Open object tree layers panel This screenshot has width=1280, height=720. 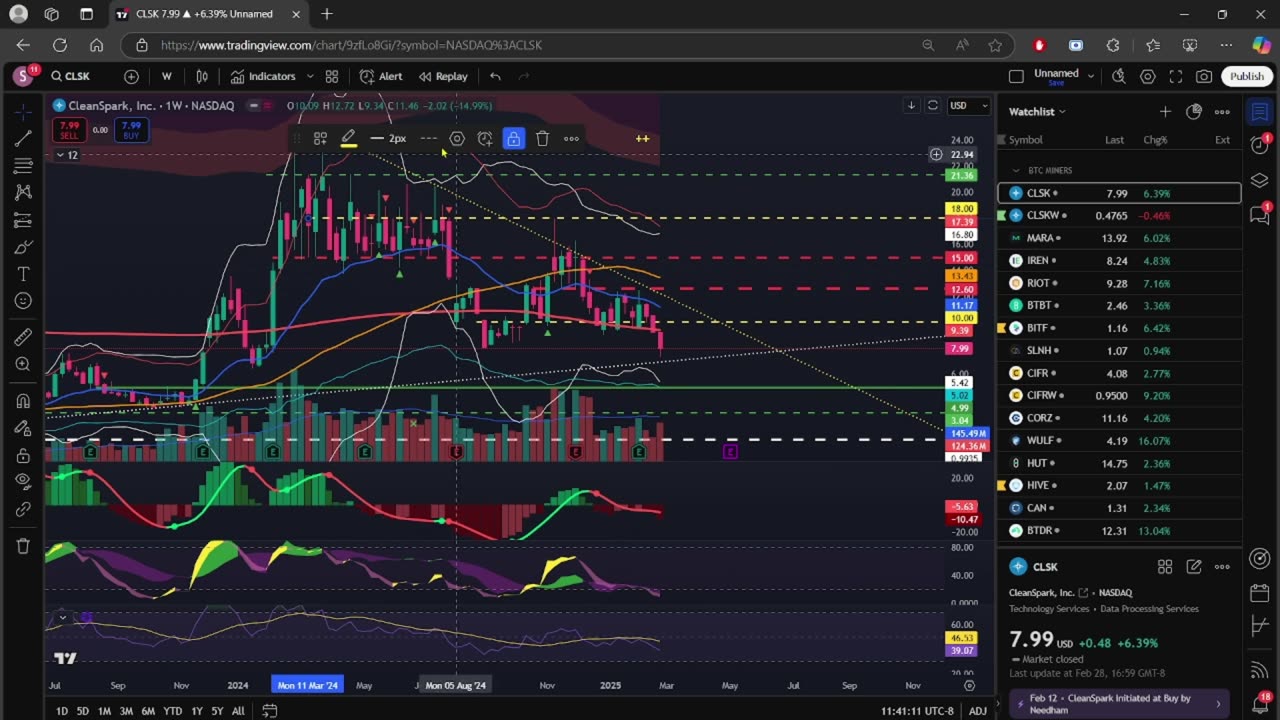pos(1259,180)
